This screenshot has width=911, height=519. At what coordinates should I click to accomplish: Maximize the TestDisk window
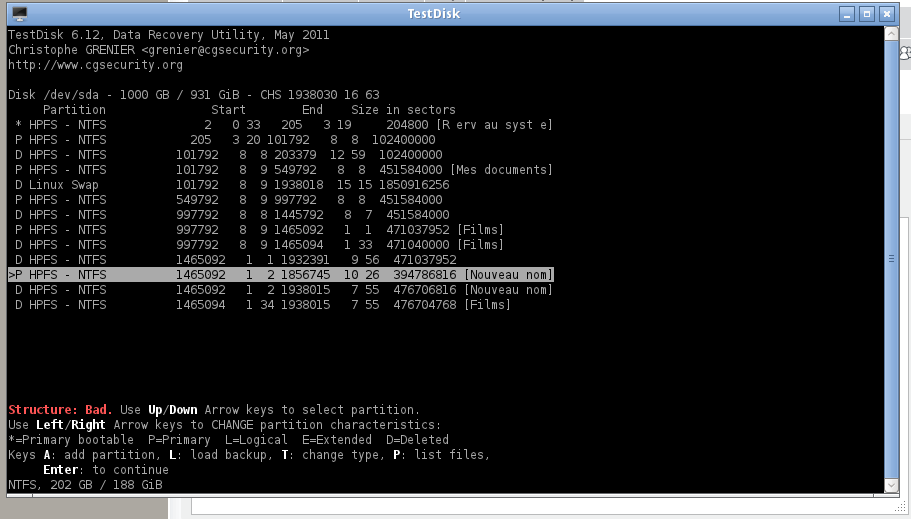867,14
